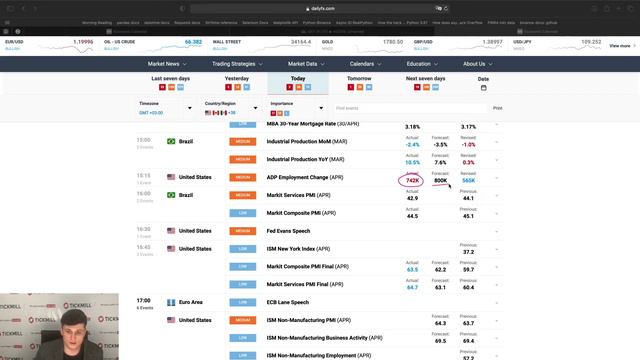The width and height of the screenshot is (640, 360).
Task: Open the ADP Employment Change event title
Action: click(305, 178)
